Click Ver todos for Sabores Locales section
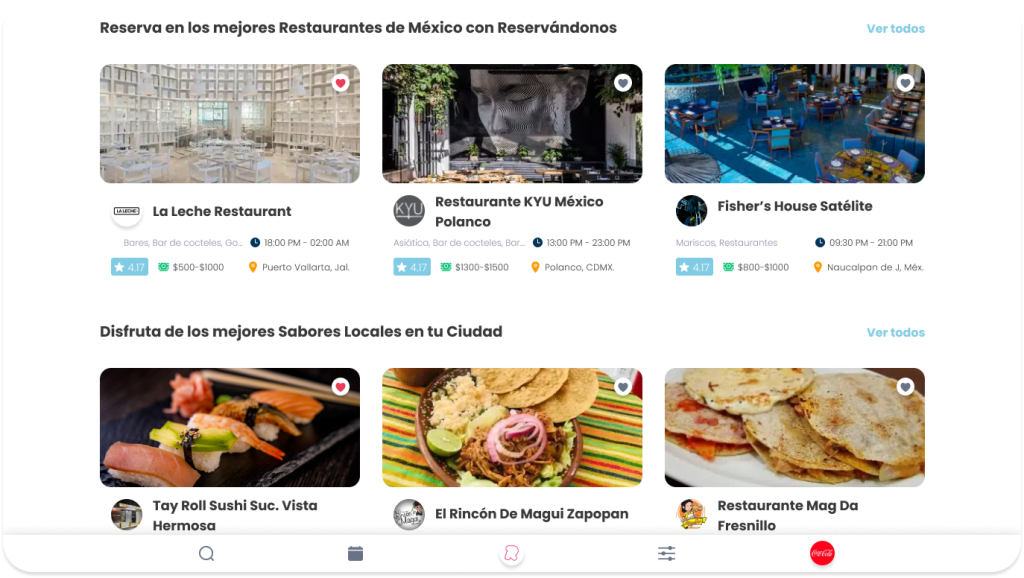The width and height of the screenshot is (1024, 578). click(x=895, y=332)
